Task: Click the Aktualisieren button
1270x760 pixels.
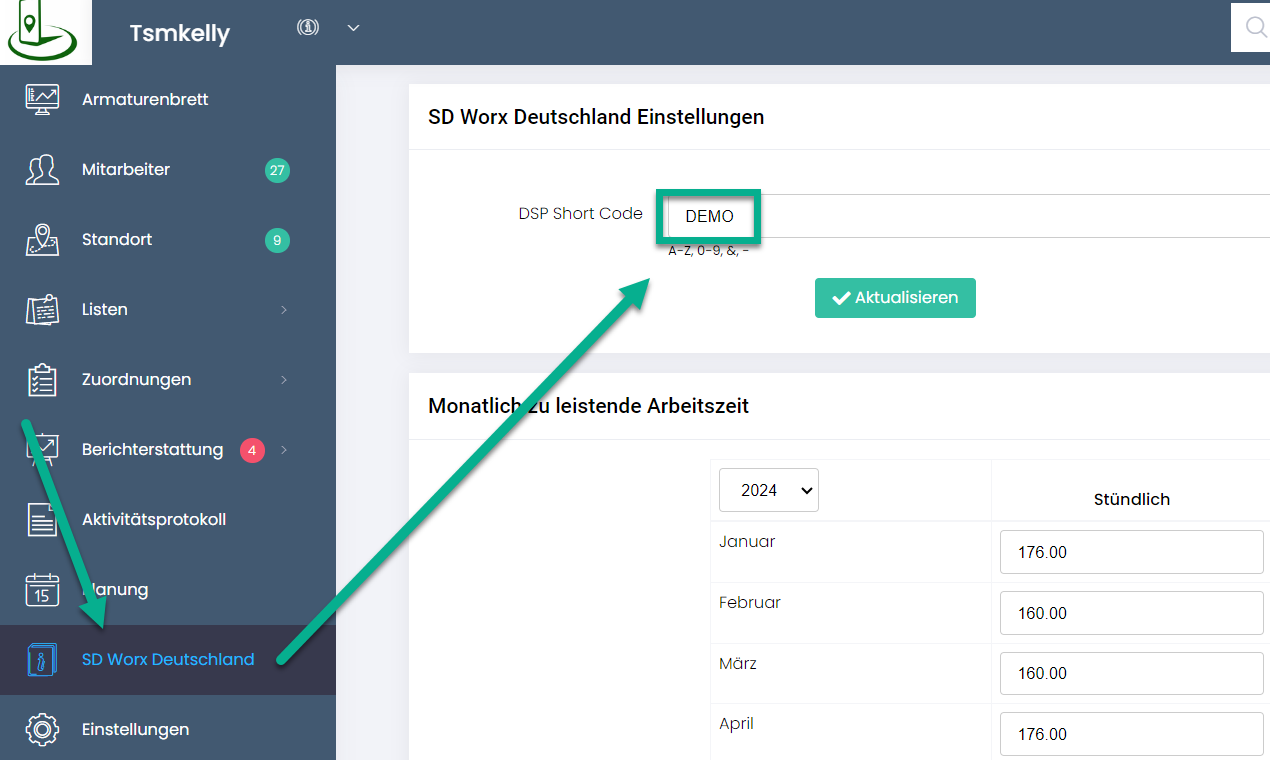Action: point(895,298)
